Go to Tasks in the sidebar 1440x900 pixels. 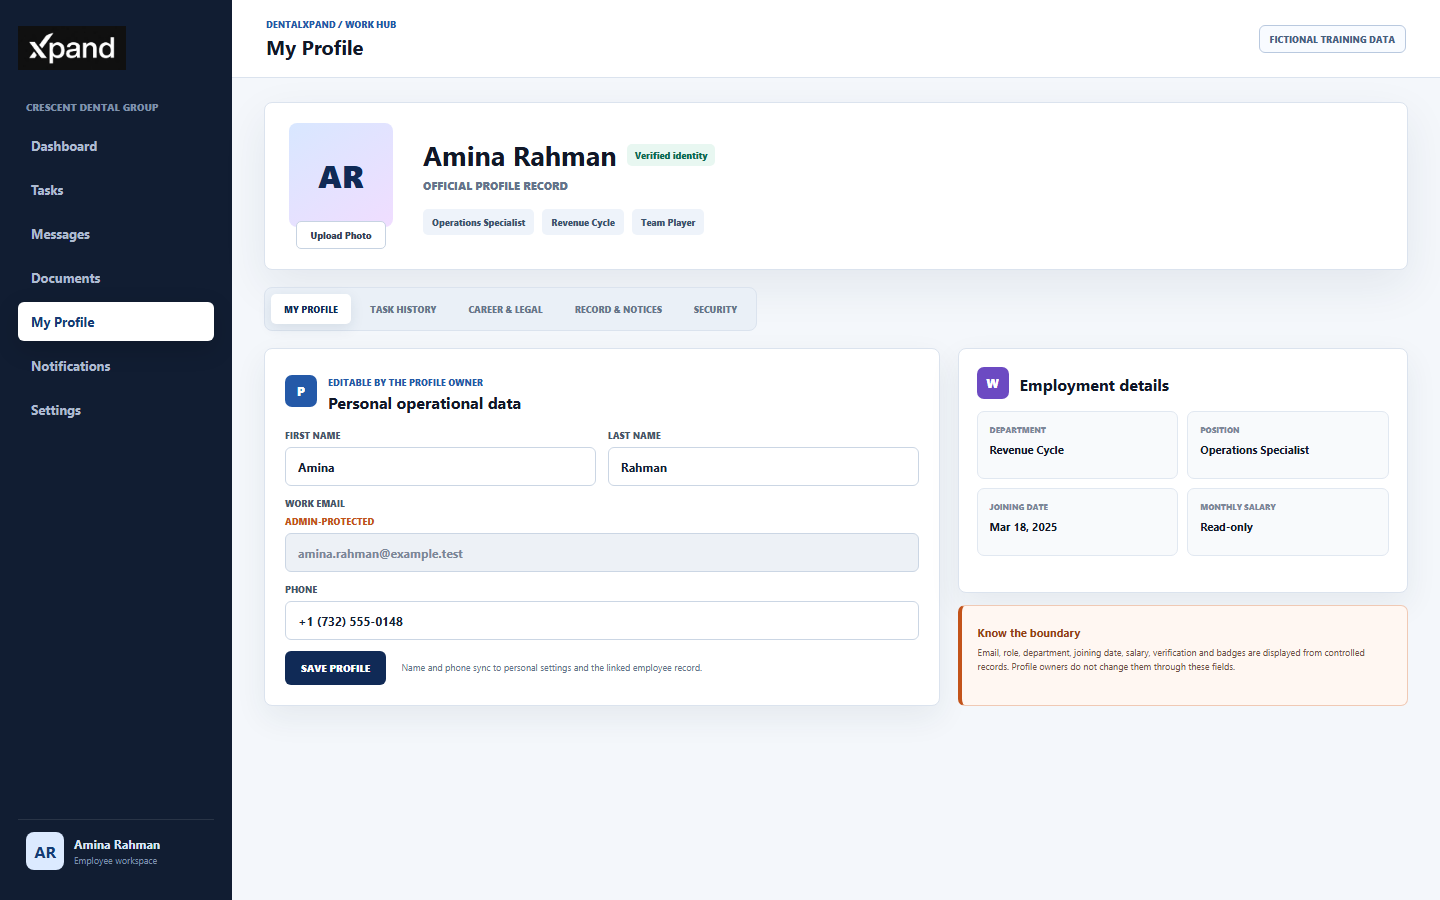116,190
